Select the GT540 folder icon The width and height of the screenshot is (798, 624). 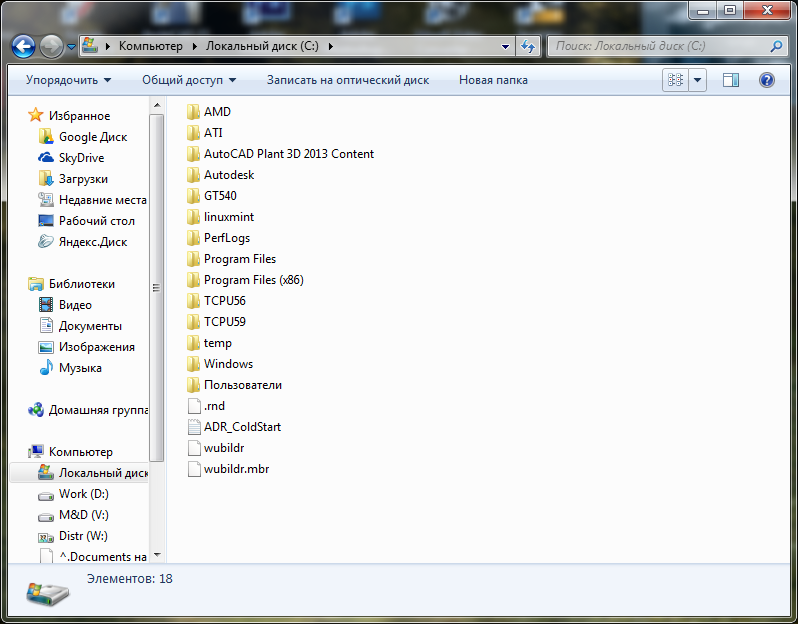click(193, 196)
